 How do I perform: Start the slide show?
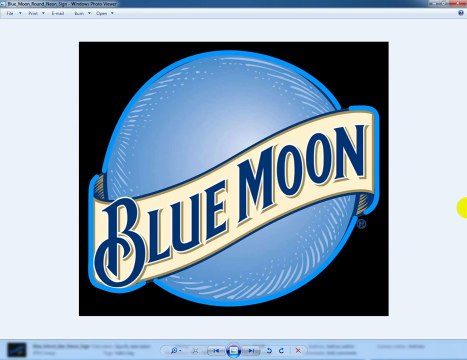[234, 351]
